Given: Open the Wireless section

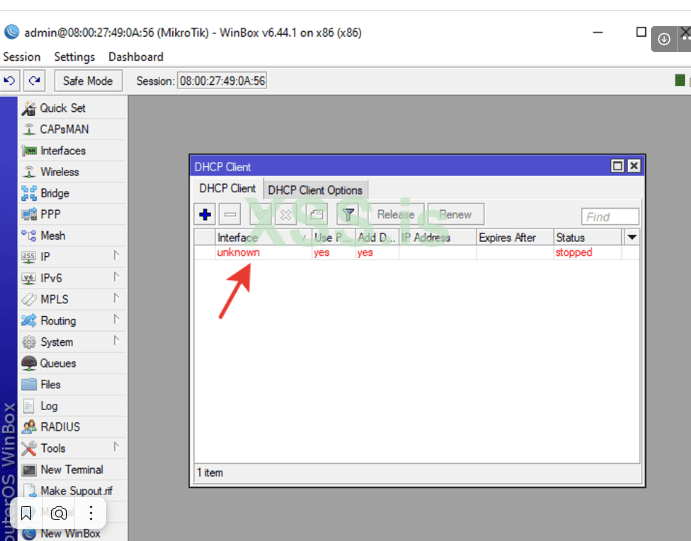Looking at the screenshot, I should point(73,172).
